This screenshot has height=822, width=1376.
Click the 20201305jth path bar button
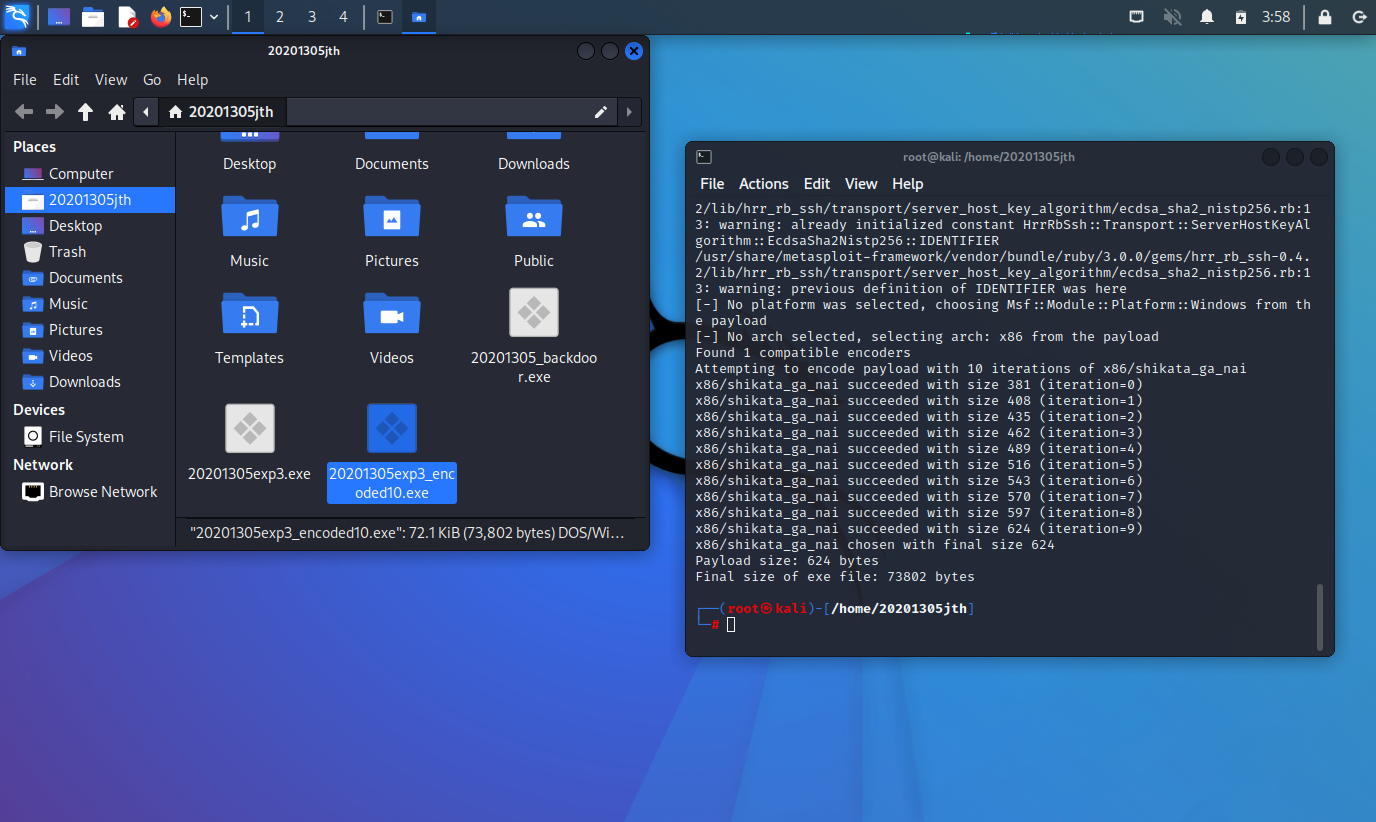pos(221,112)
